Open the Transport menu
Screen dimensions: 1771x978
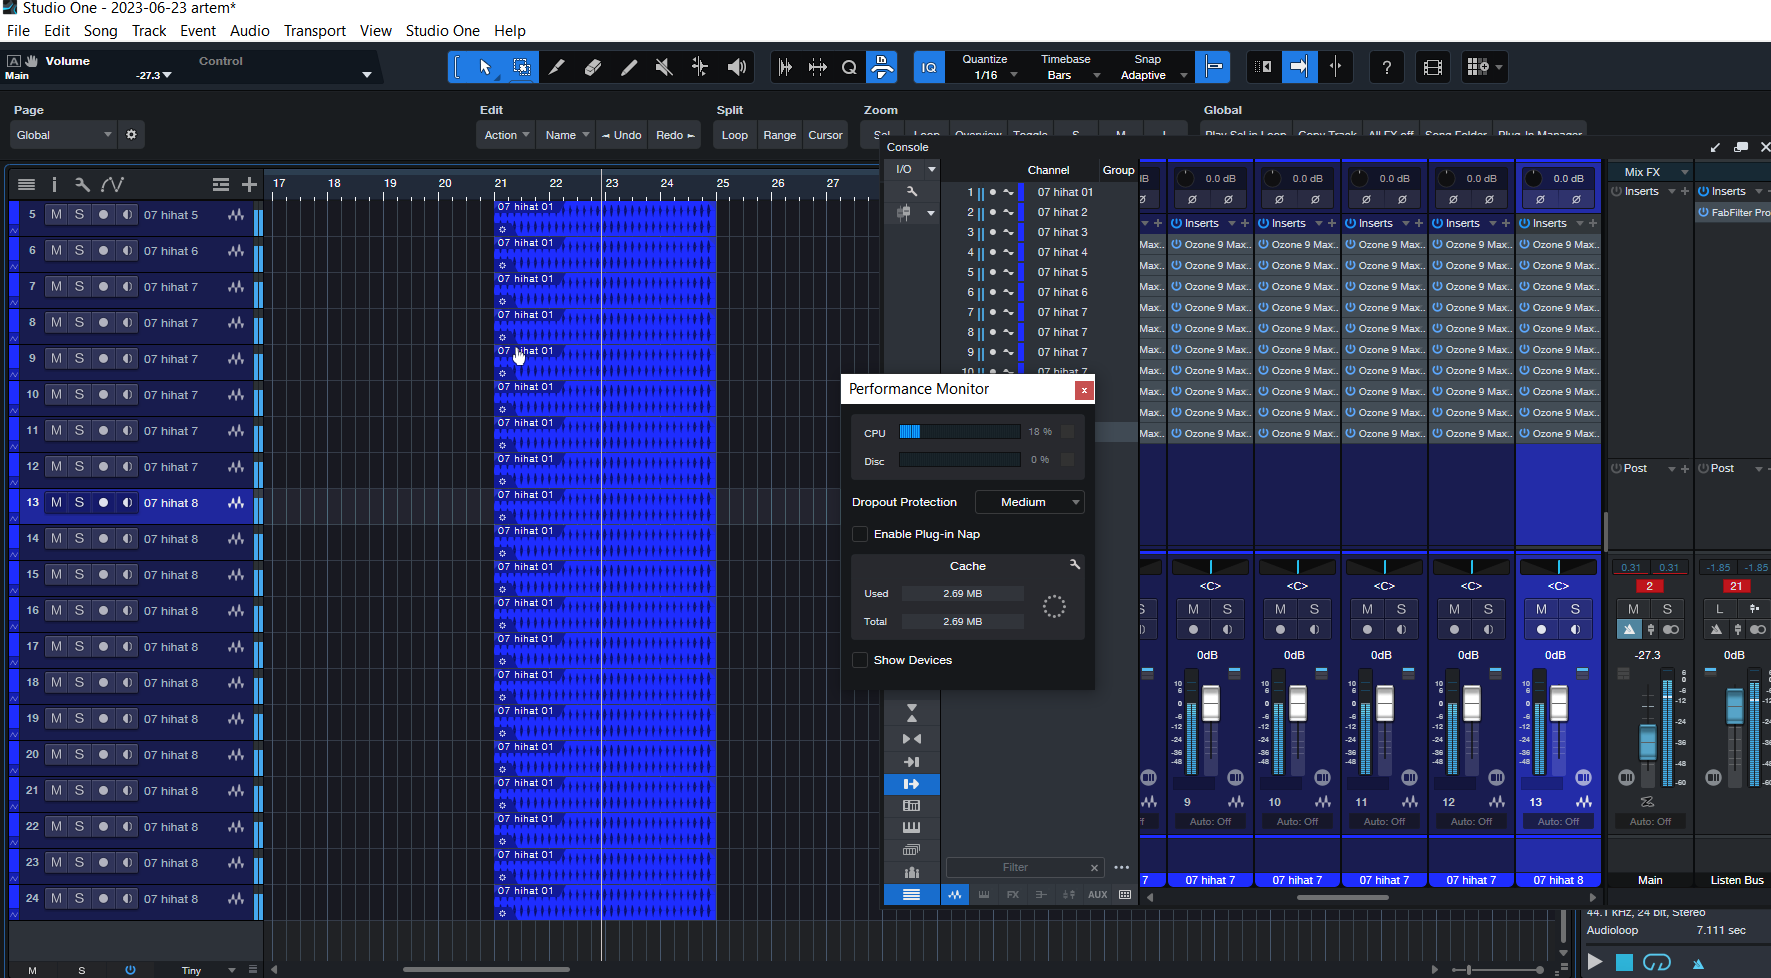pos(314,31)
